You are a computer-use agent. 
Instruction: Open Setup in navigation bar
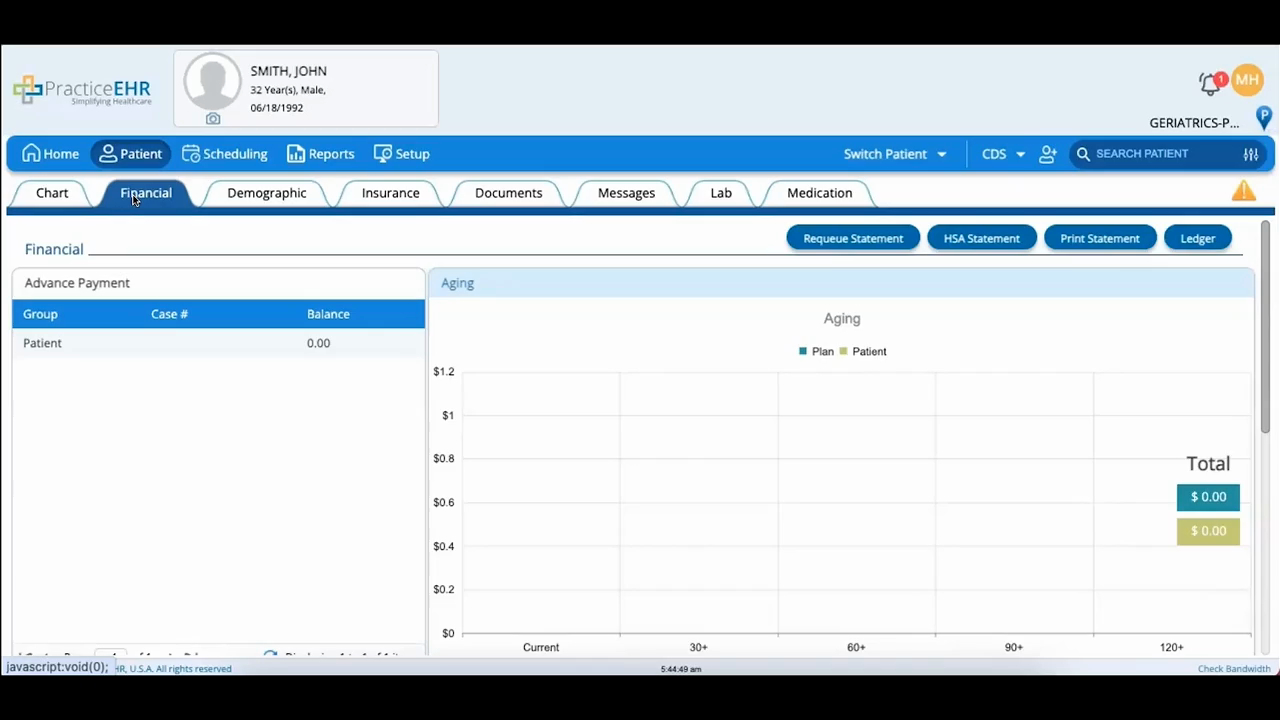401,154
